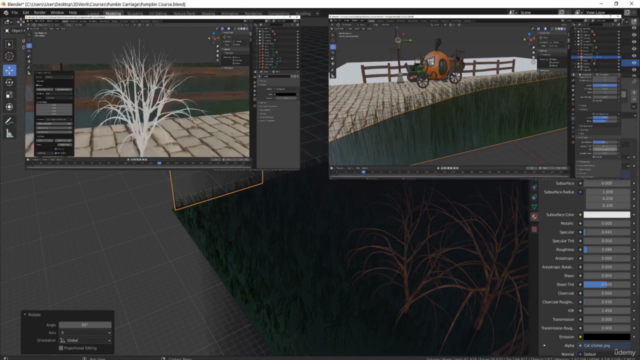Screen dimensions: 640x360
Task: Switch to the Animation workspace tab
Action: click(230, 13)
